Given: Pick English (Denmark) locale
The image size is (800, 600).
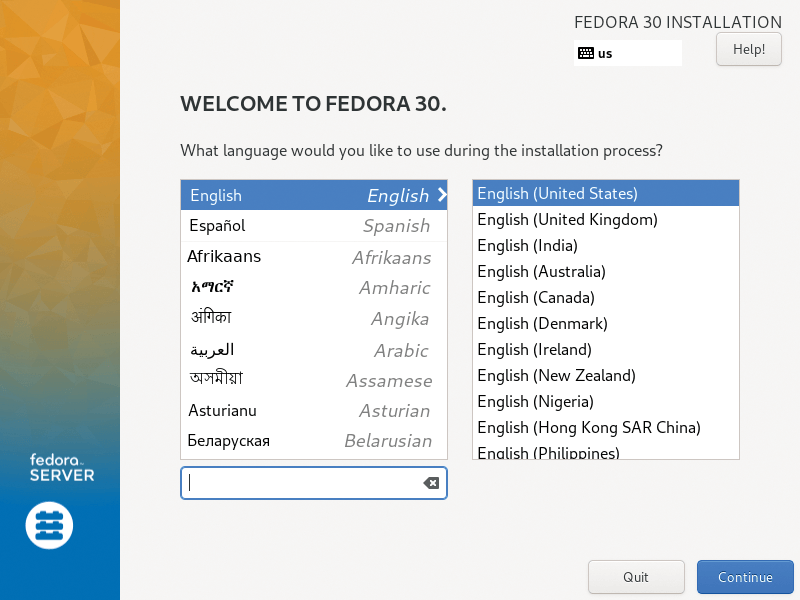Looking at the screenshot, I should (x=606, y=323).
